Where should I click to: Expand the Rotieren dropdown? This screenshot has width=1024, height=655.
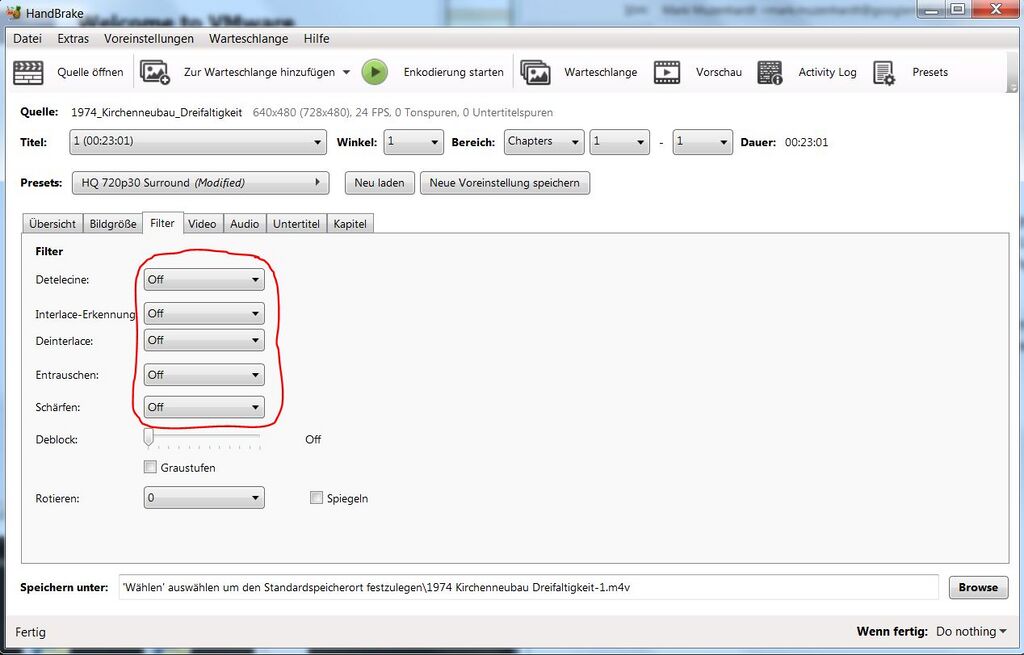(204, 498)
